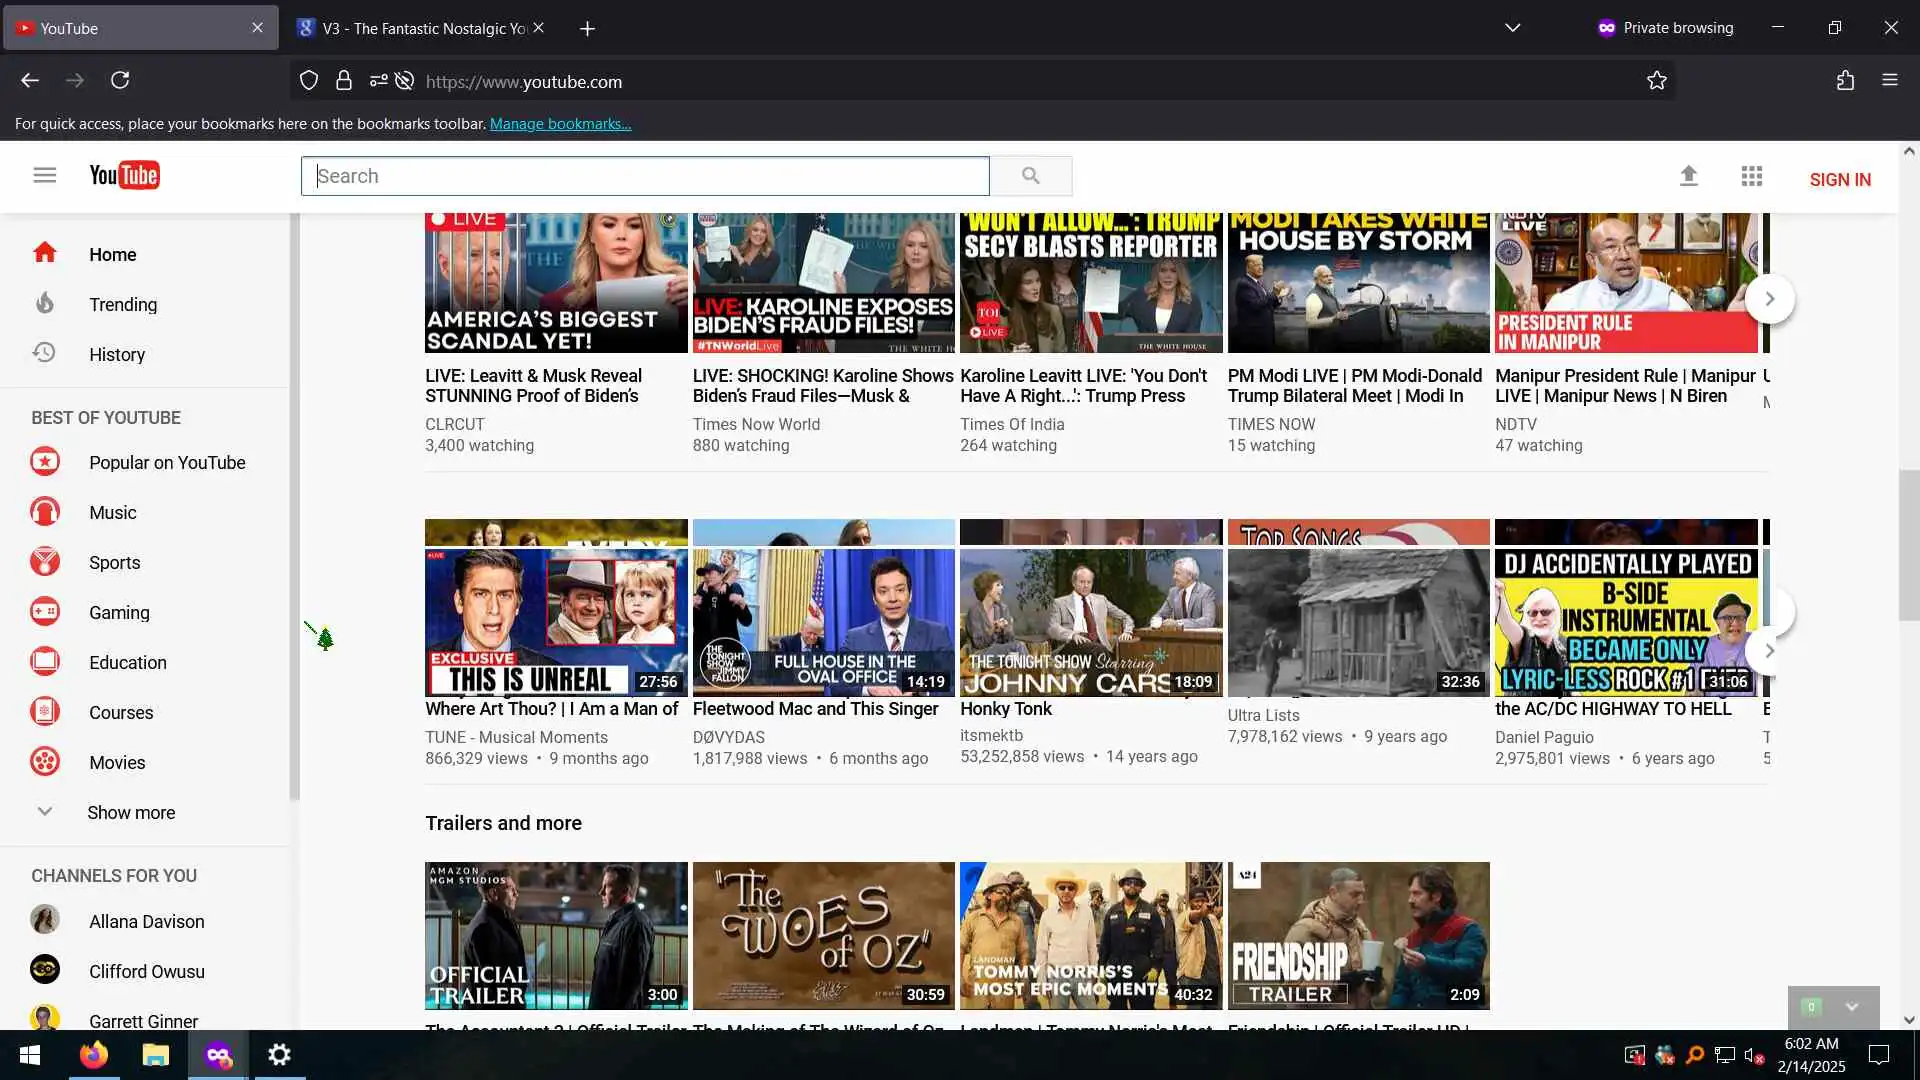
Task: Click the page vertical scrollbar thumb
Action: (x=1908, y=545)
